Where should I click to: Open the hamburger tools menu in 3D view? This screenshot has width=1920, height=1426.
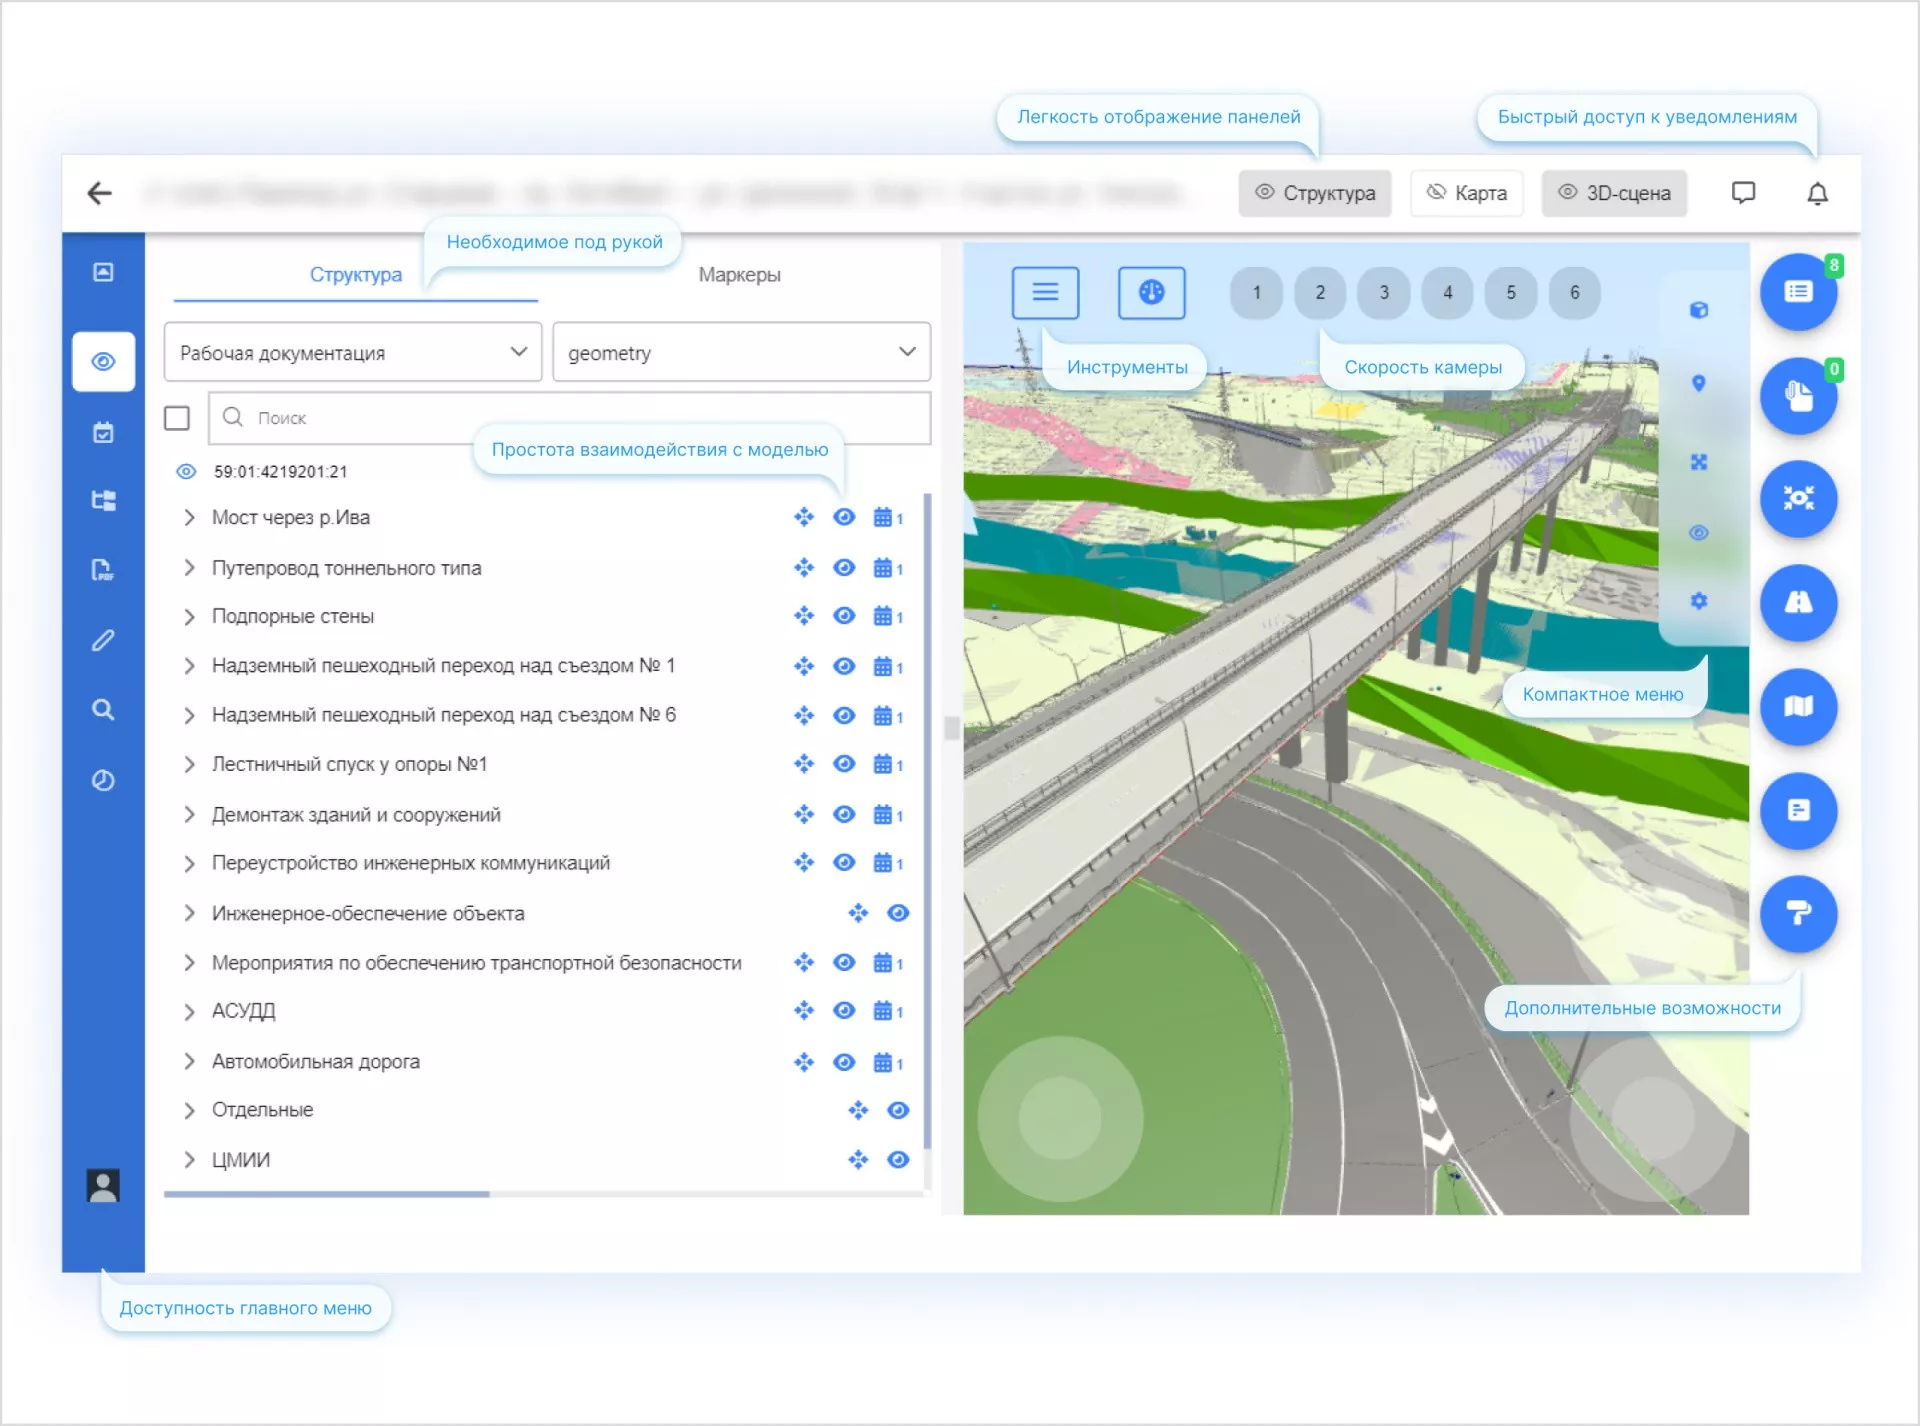pos(1045,292)
